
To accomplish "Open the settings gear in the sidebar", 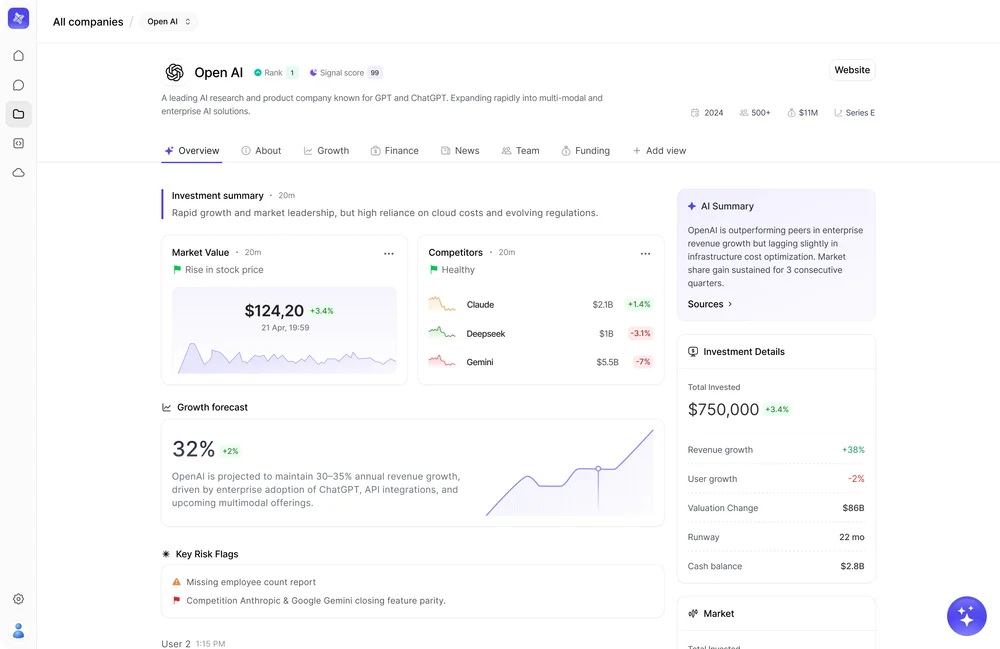I will click(x=18, y=599).
